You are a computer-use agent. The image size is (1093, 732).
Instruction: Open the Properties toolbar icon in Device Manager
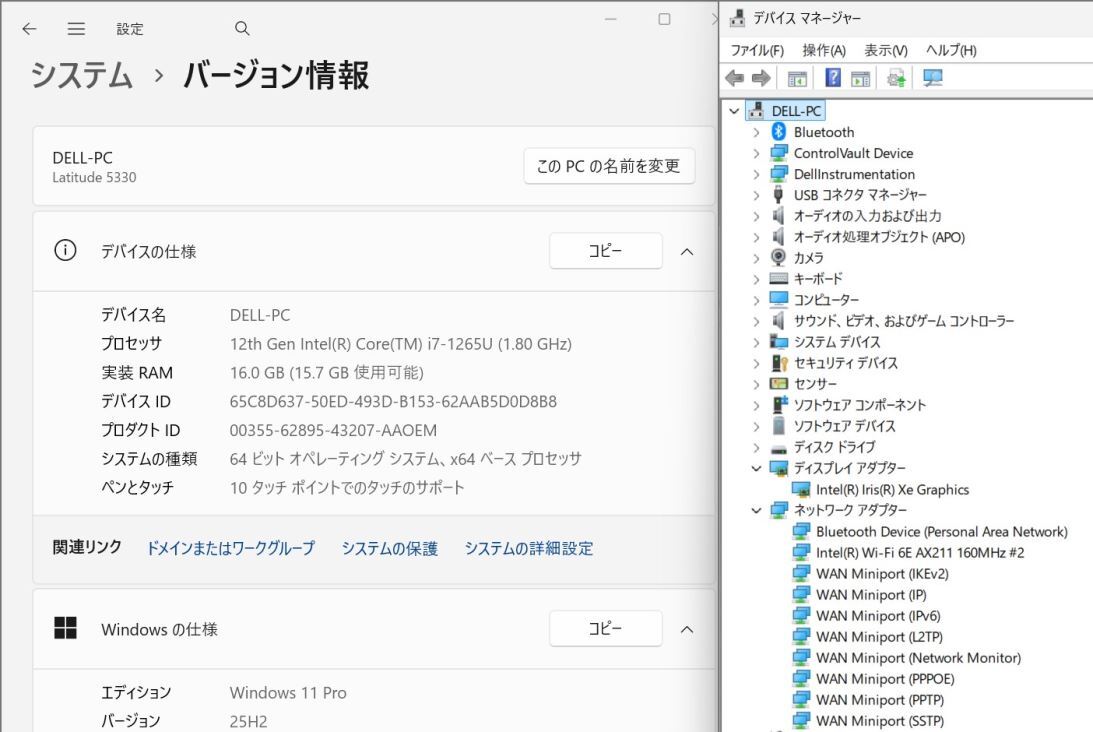[860, 78]
